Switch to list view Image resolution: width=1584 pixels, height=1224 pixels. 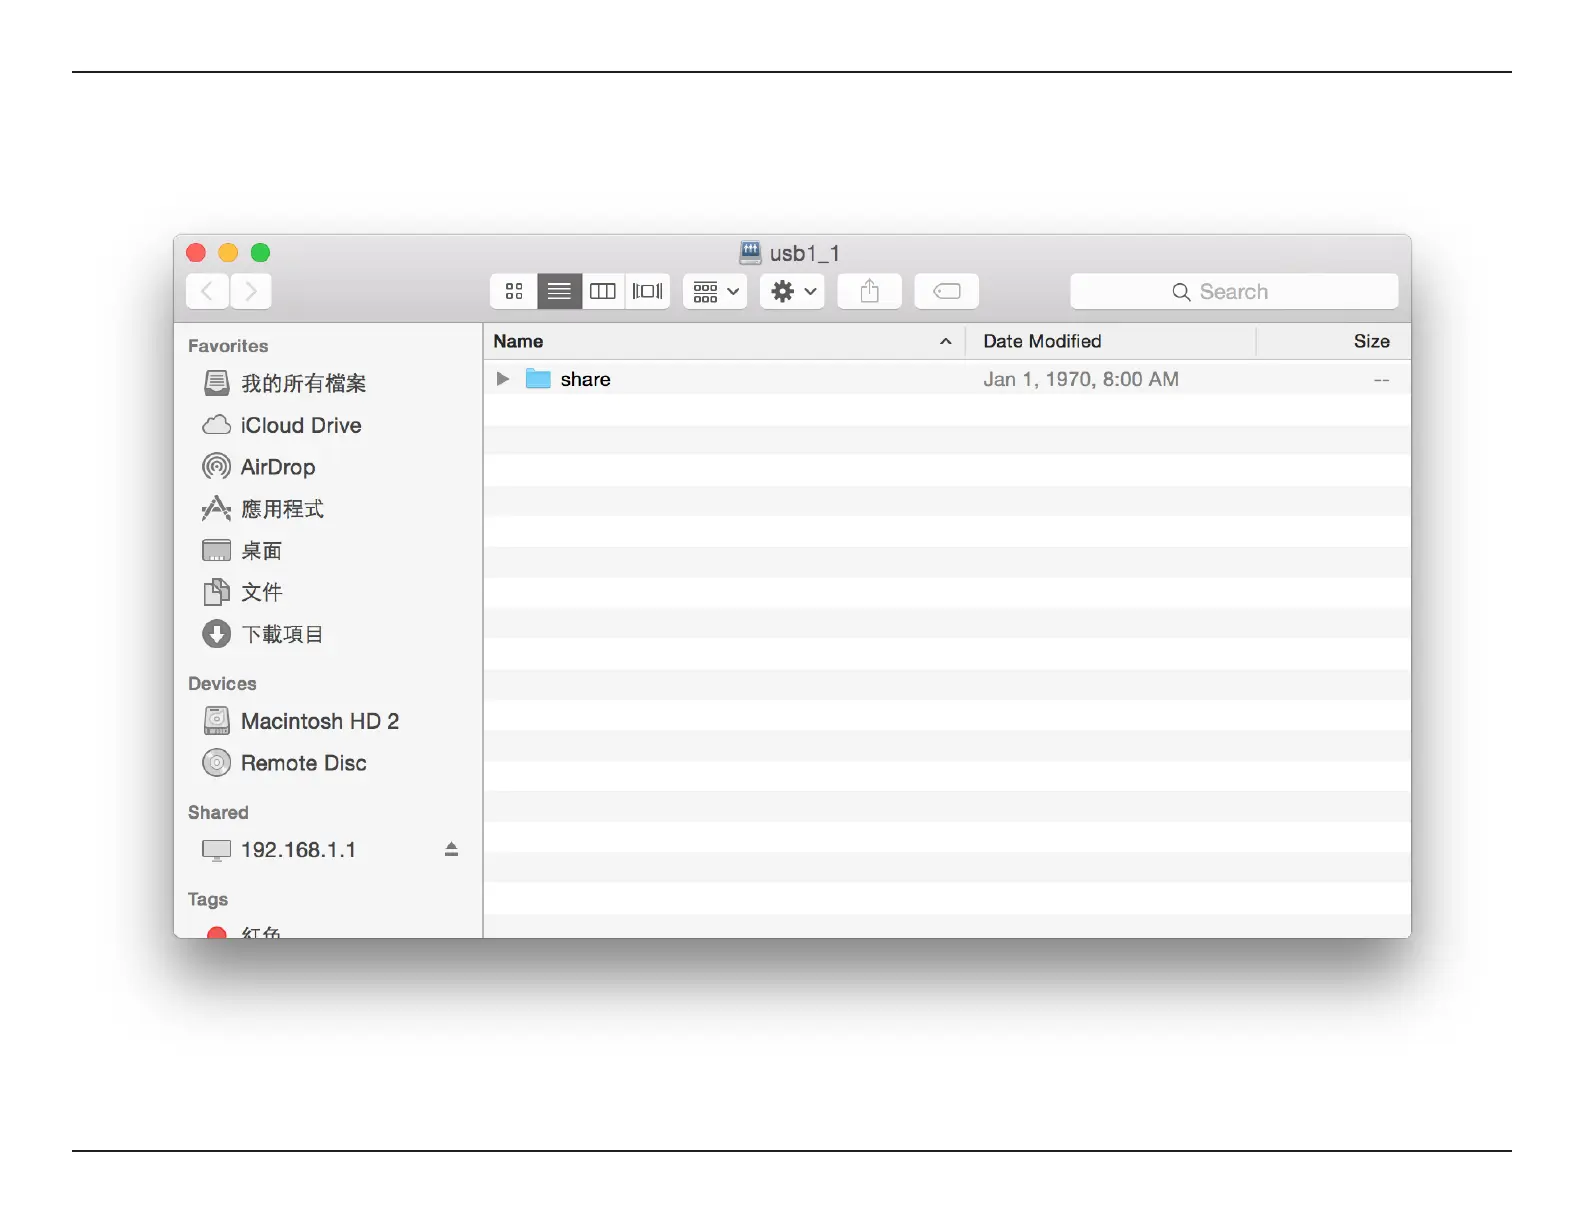click(x=559, y=291)
